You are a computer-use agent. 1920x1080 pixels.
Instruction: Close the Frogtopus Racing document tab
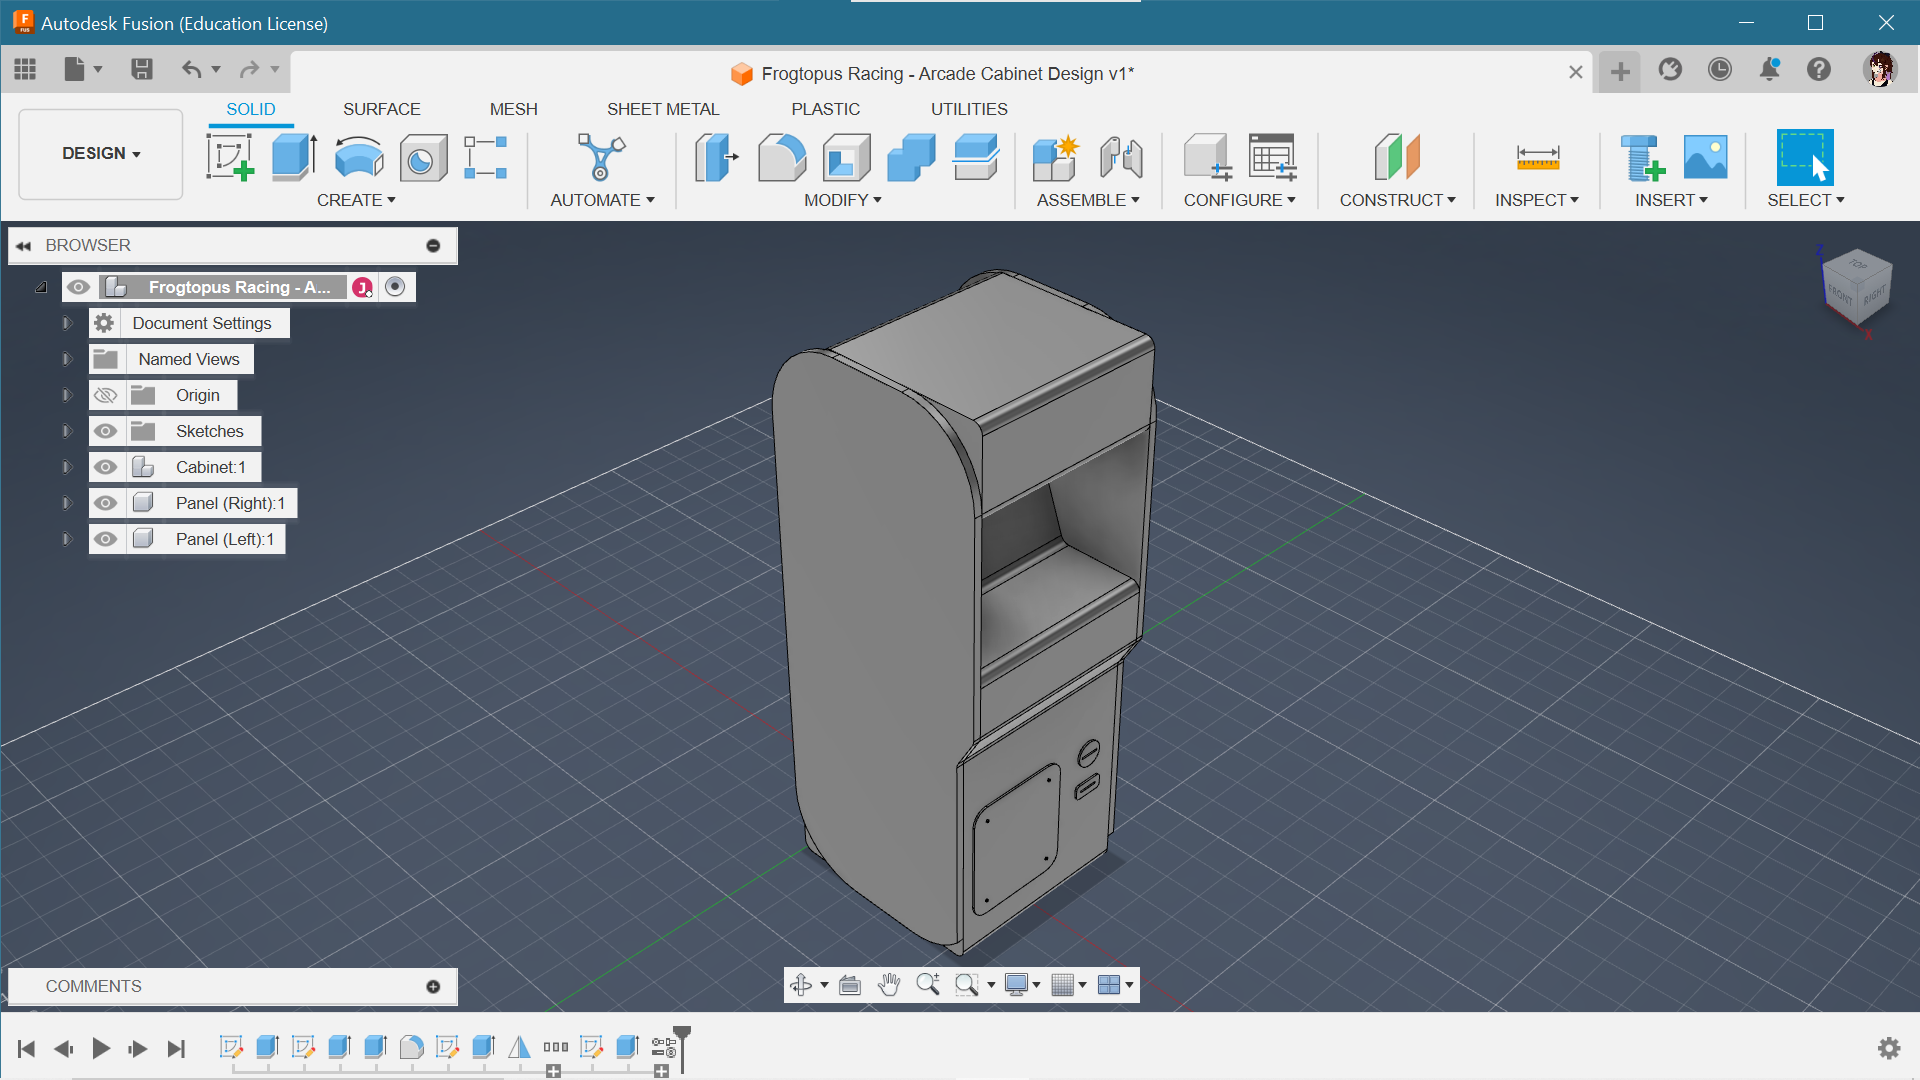point(1575,72)
